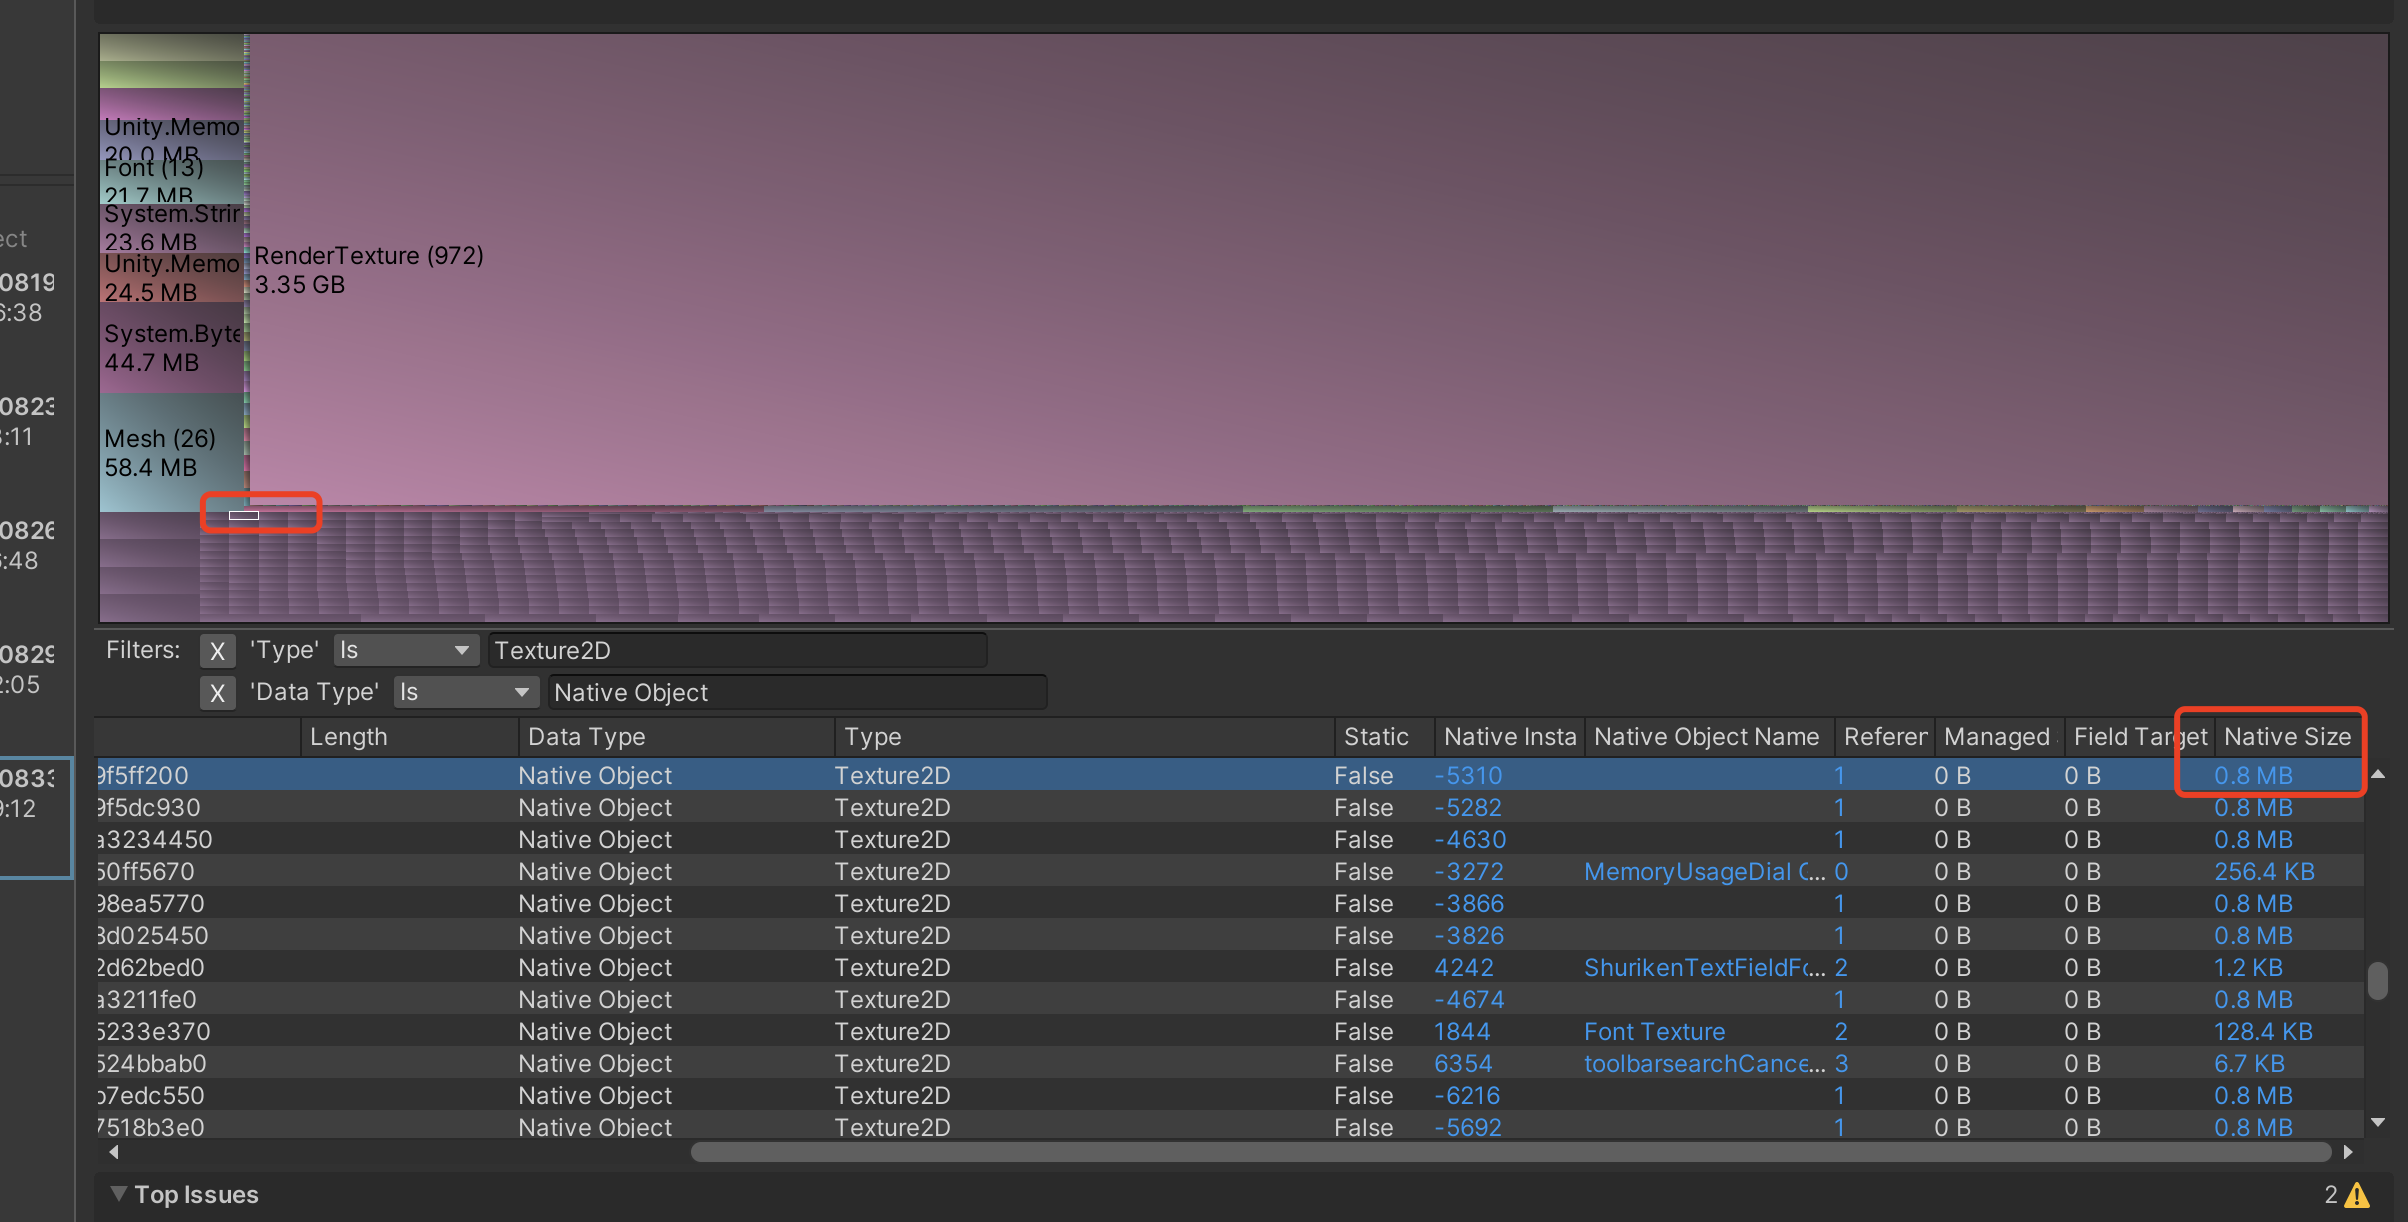Click the table scroll up arrow

point(2378,775)
